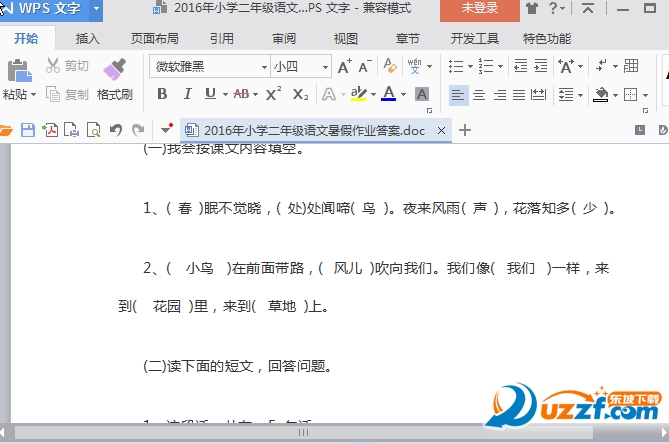The image size is (669, 444).
Task: Click the clear formatting eraser icon
Action: (x=390, y=66)
